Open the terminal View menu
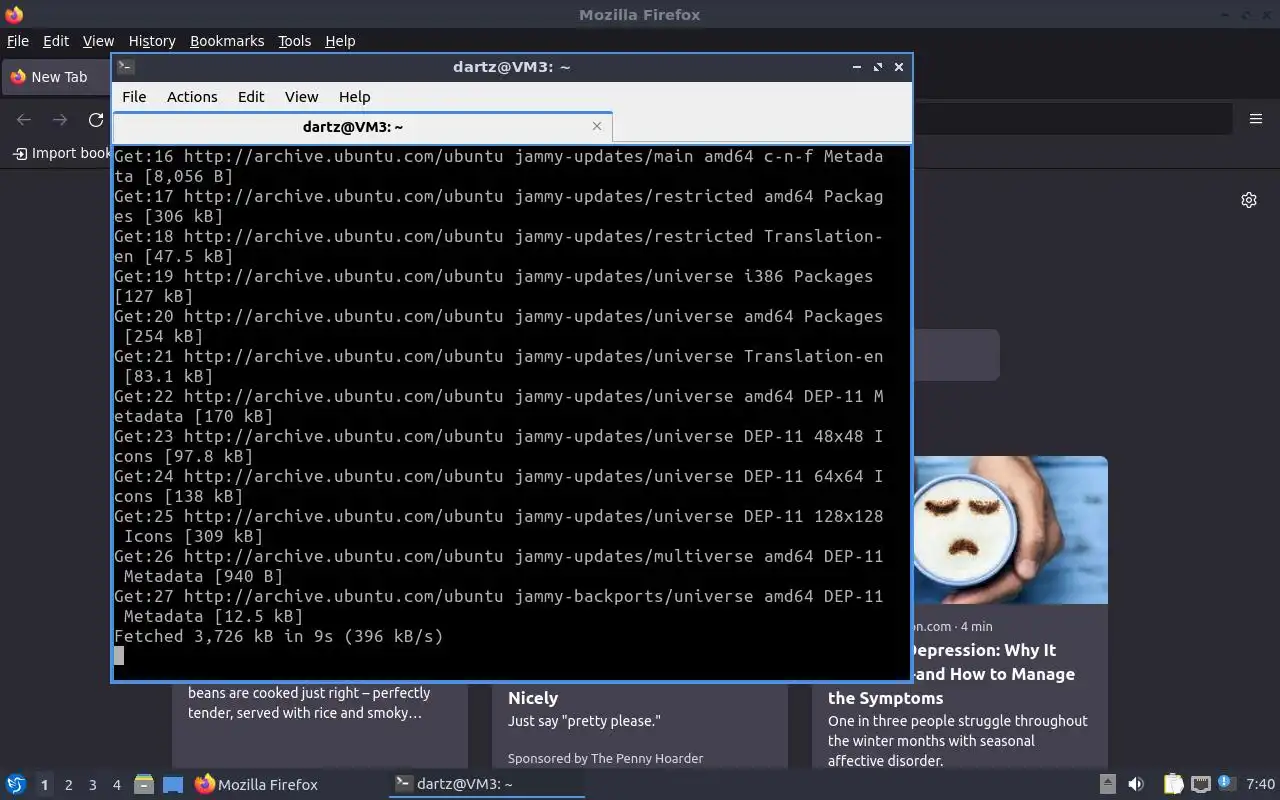This screenshot has width=1280, height=800. (x=301, y=97)
